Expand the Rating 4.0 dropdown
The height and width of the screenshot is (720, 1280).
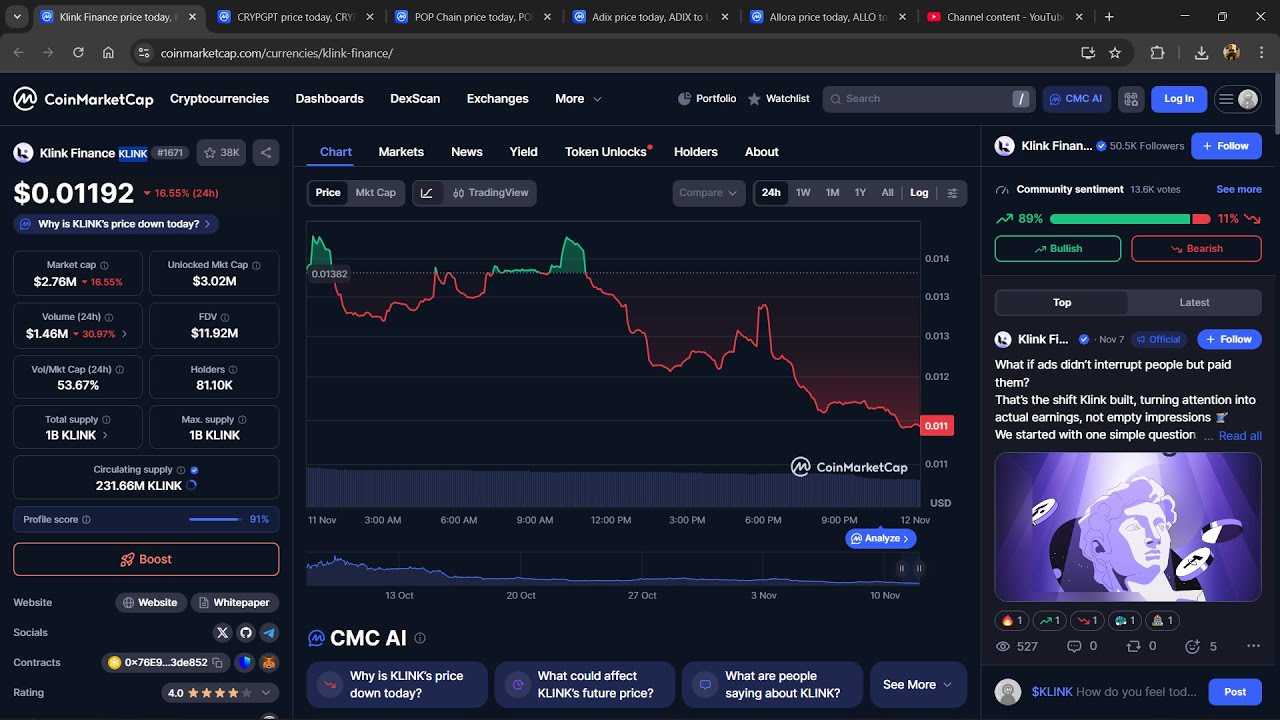[x=266, y=692]
